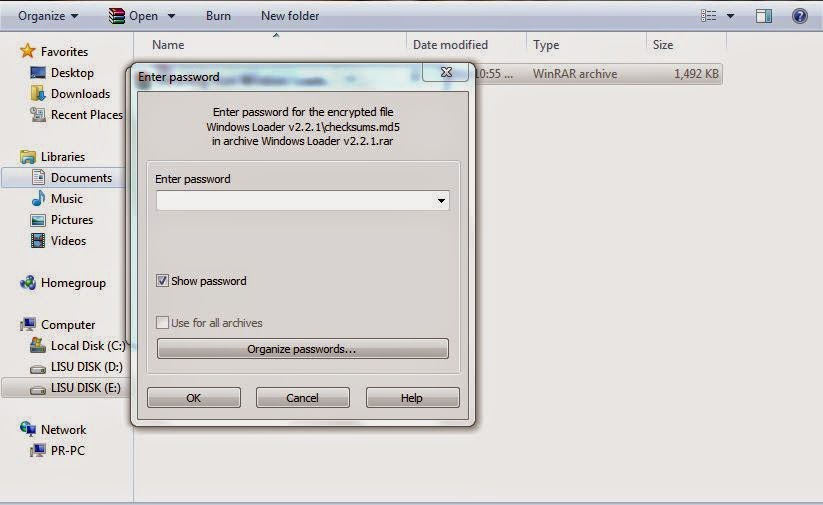823x505 pixels.
Task: Select LISU DISK (E:) label
Action: tap(86, 387)
